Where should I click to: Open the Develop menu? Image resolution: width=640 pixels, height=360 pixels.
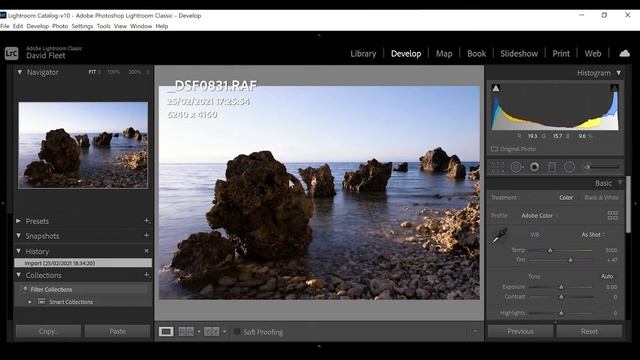click(38, 26)
